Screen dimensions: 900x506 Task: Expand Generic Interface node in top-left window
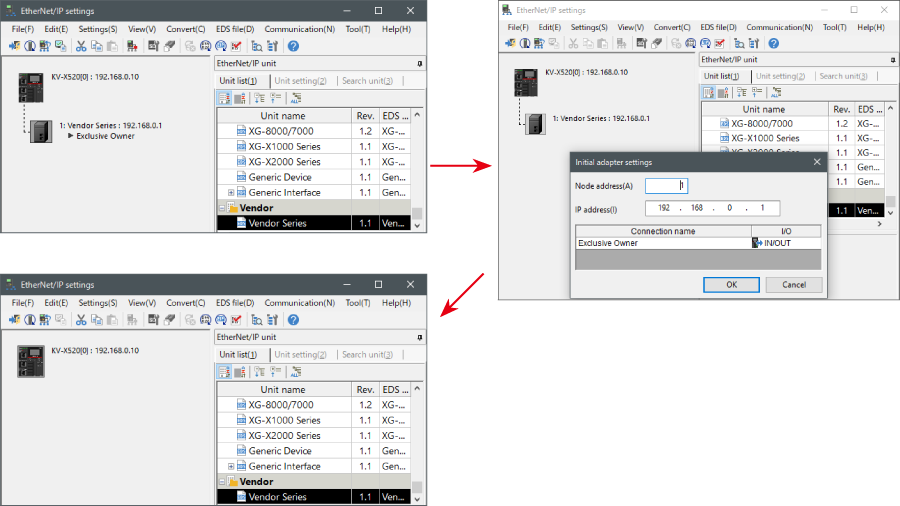coord(231,193)
